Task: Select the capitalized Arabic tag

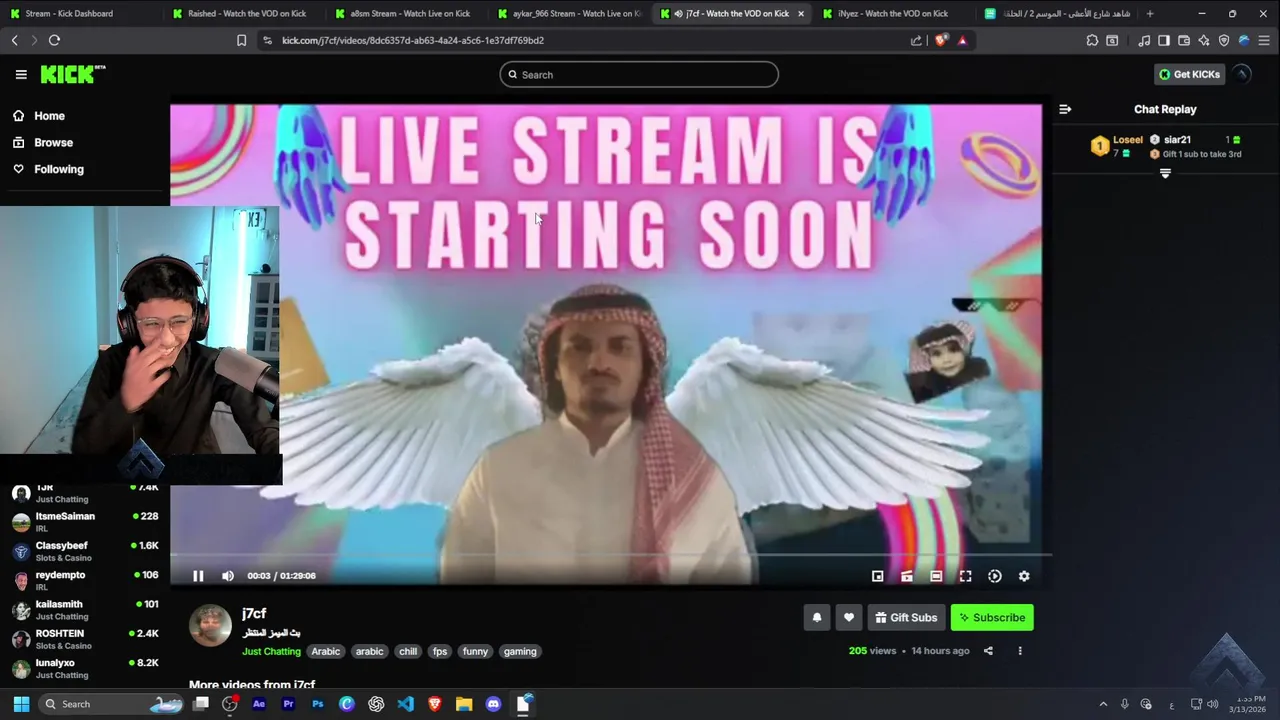Action: tap(326, 651)
